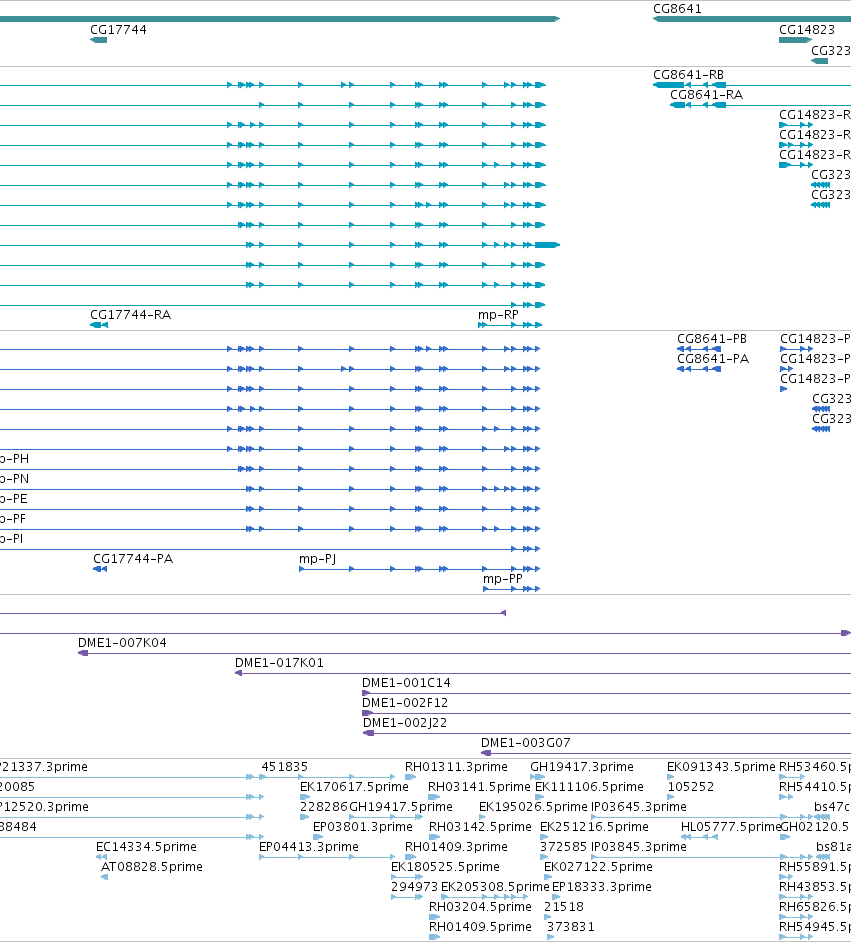Select the DME1-017K01 BAC label
Viewport: 851px width, 942px height.
(x=279, y=663)
